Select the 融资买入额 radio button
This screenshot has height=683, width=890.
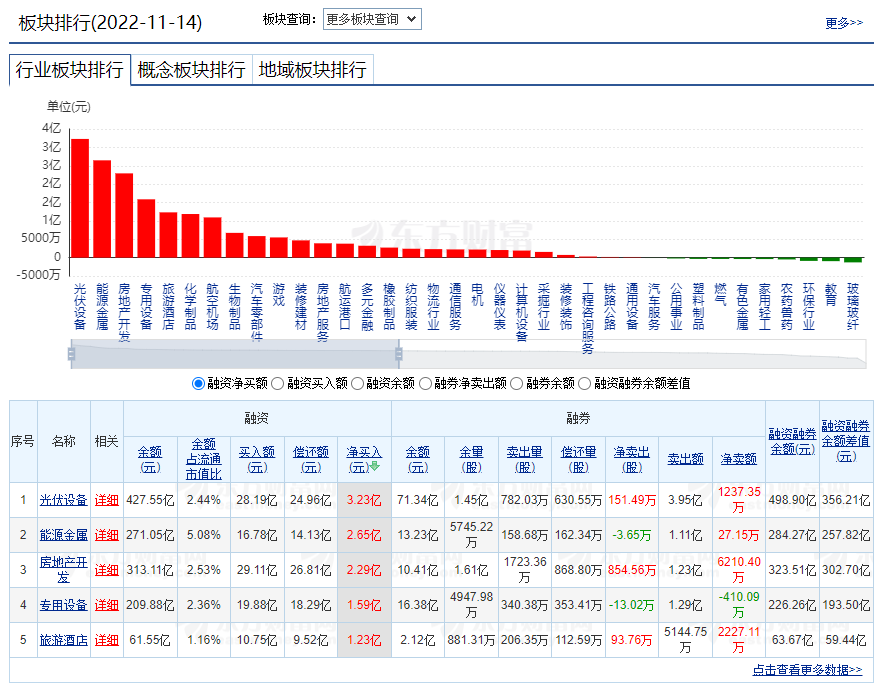coord(278,383)
